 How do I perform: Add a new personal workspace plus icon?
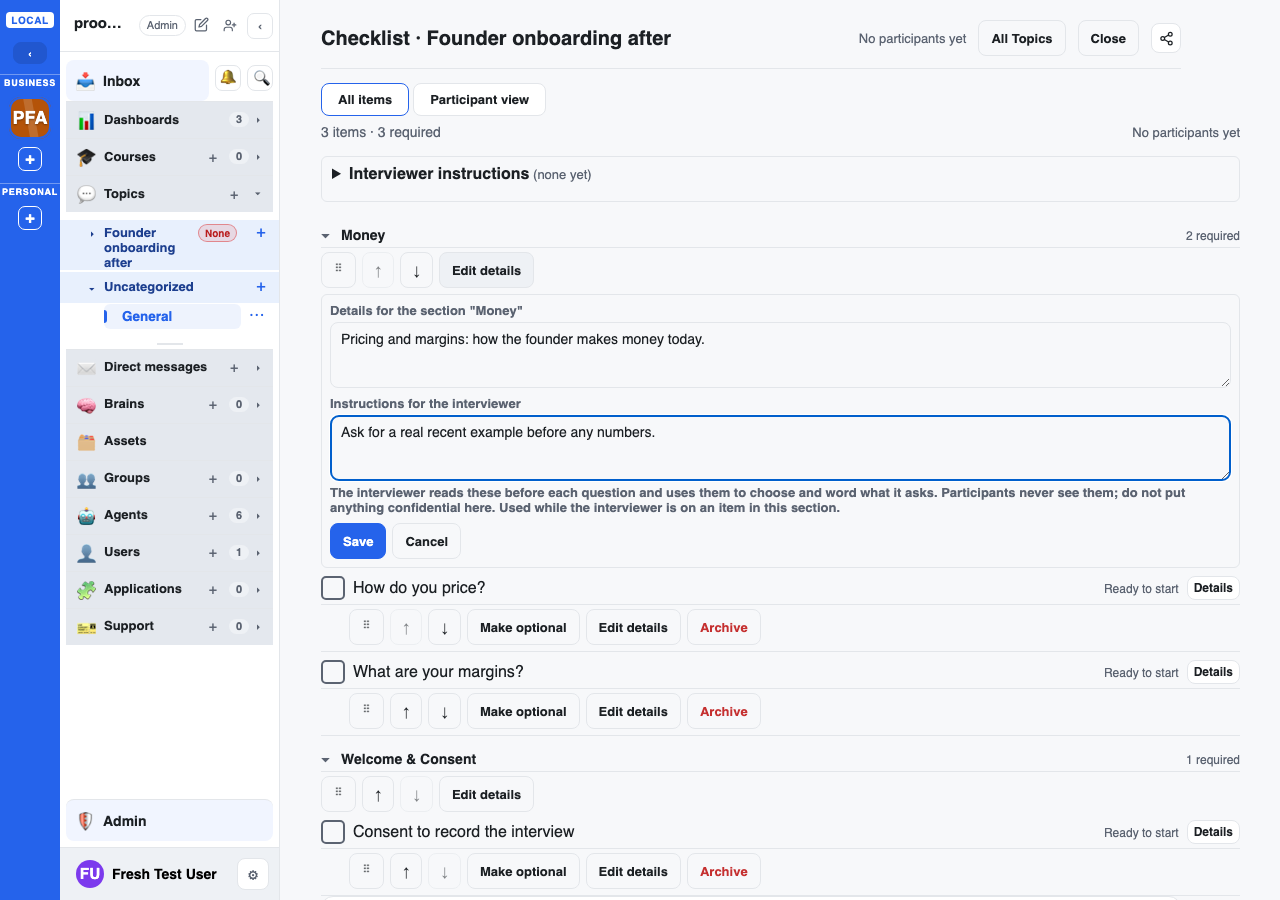coord(30,218)
